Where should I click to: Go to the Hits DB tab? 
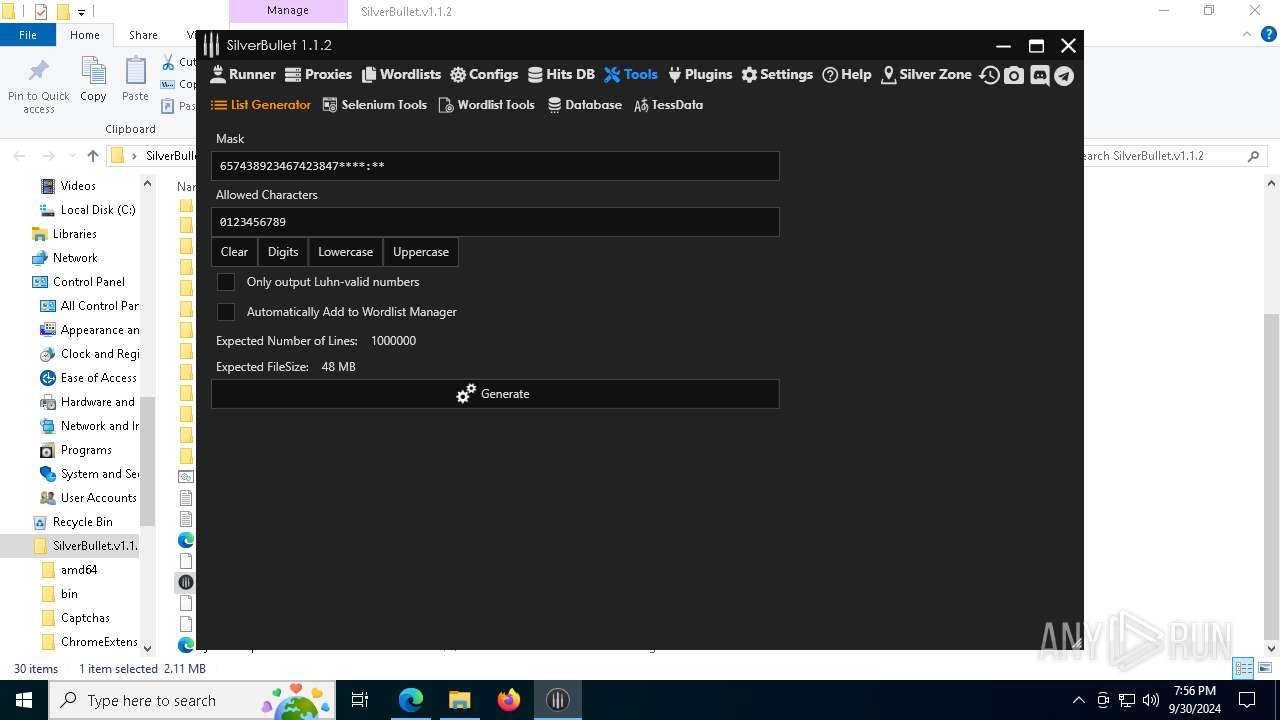561,75
